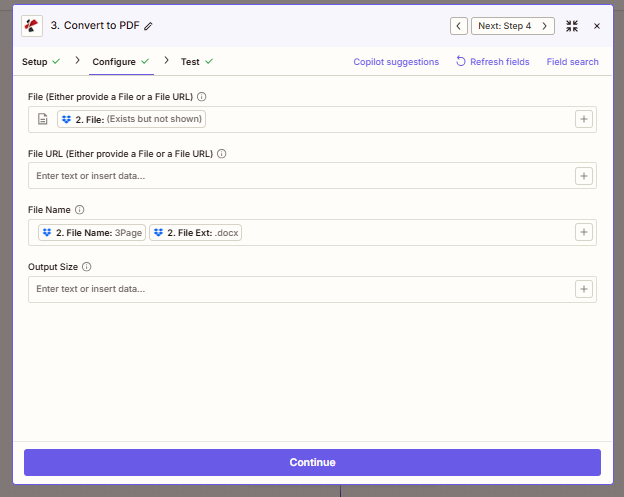The height and width of the screenshot is (497, 624).
Task: Go to next step using right chevron
Action: [546, 26]
